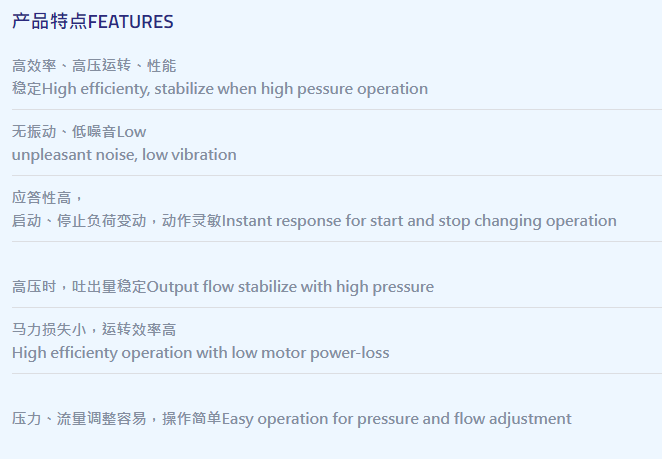The height and width of the screenshot is (459, 662).
Task: Click the 无振动、低噪音Low line
Action: [x=79, y=132]
